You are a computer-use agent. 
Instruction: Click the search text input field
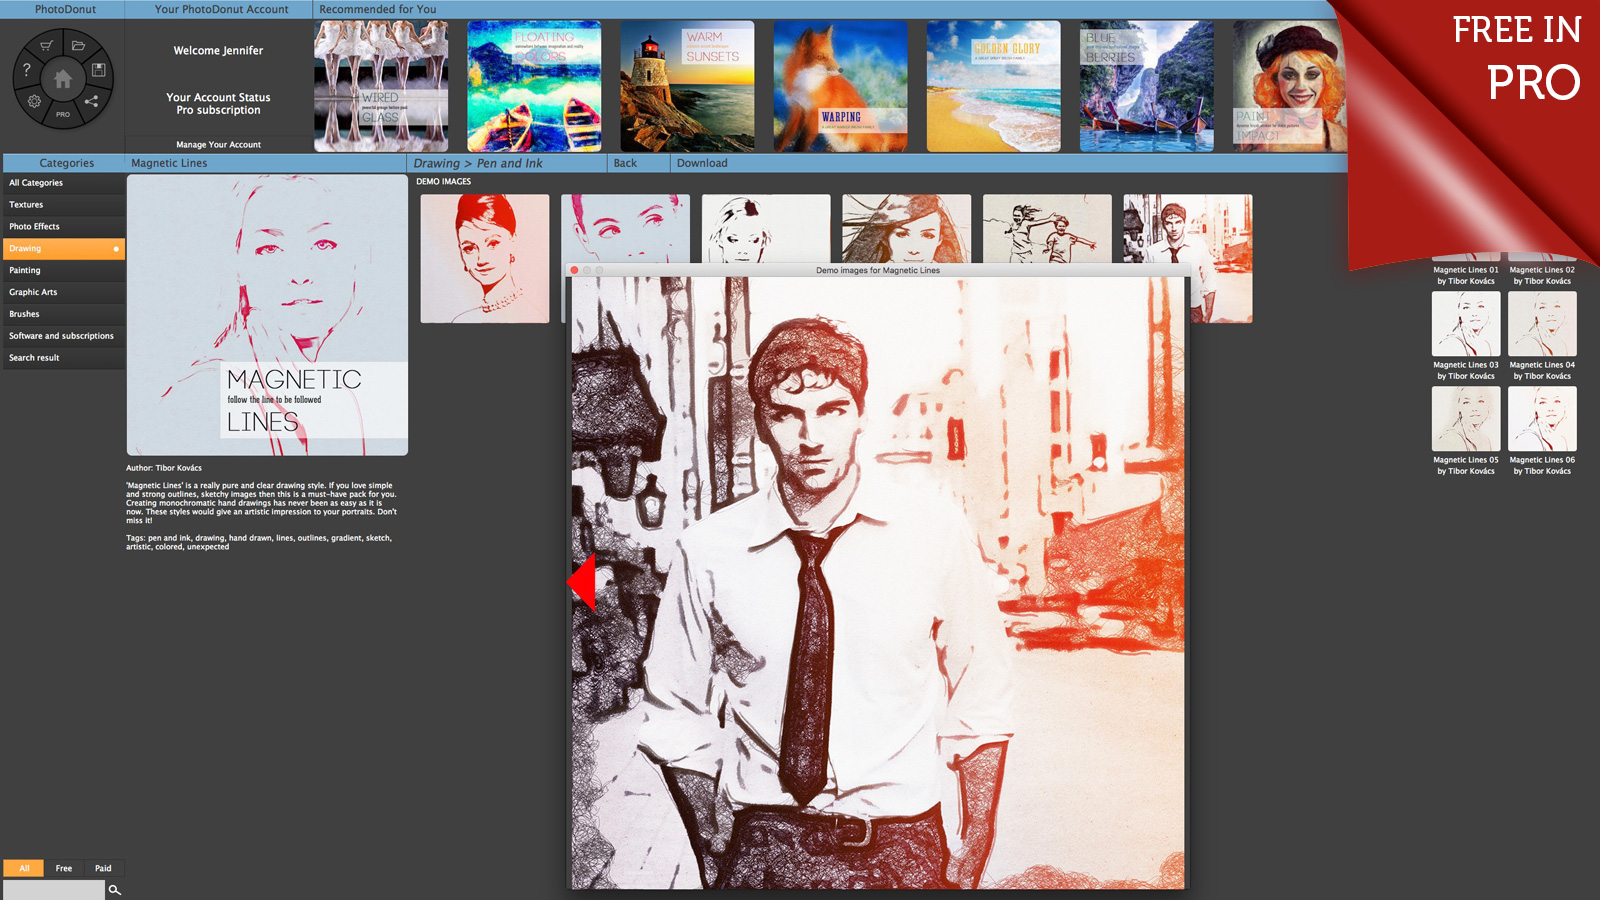[53, 890]
